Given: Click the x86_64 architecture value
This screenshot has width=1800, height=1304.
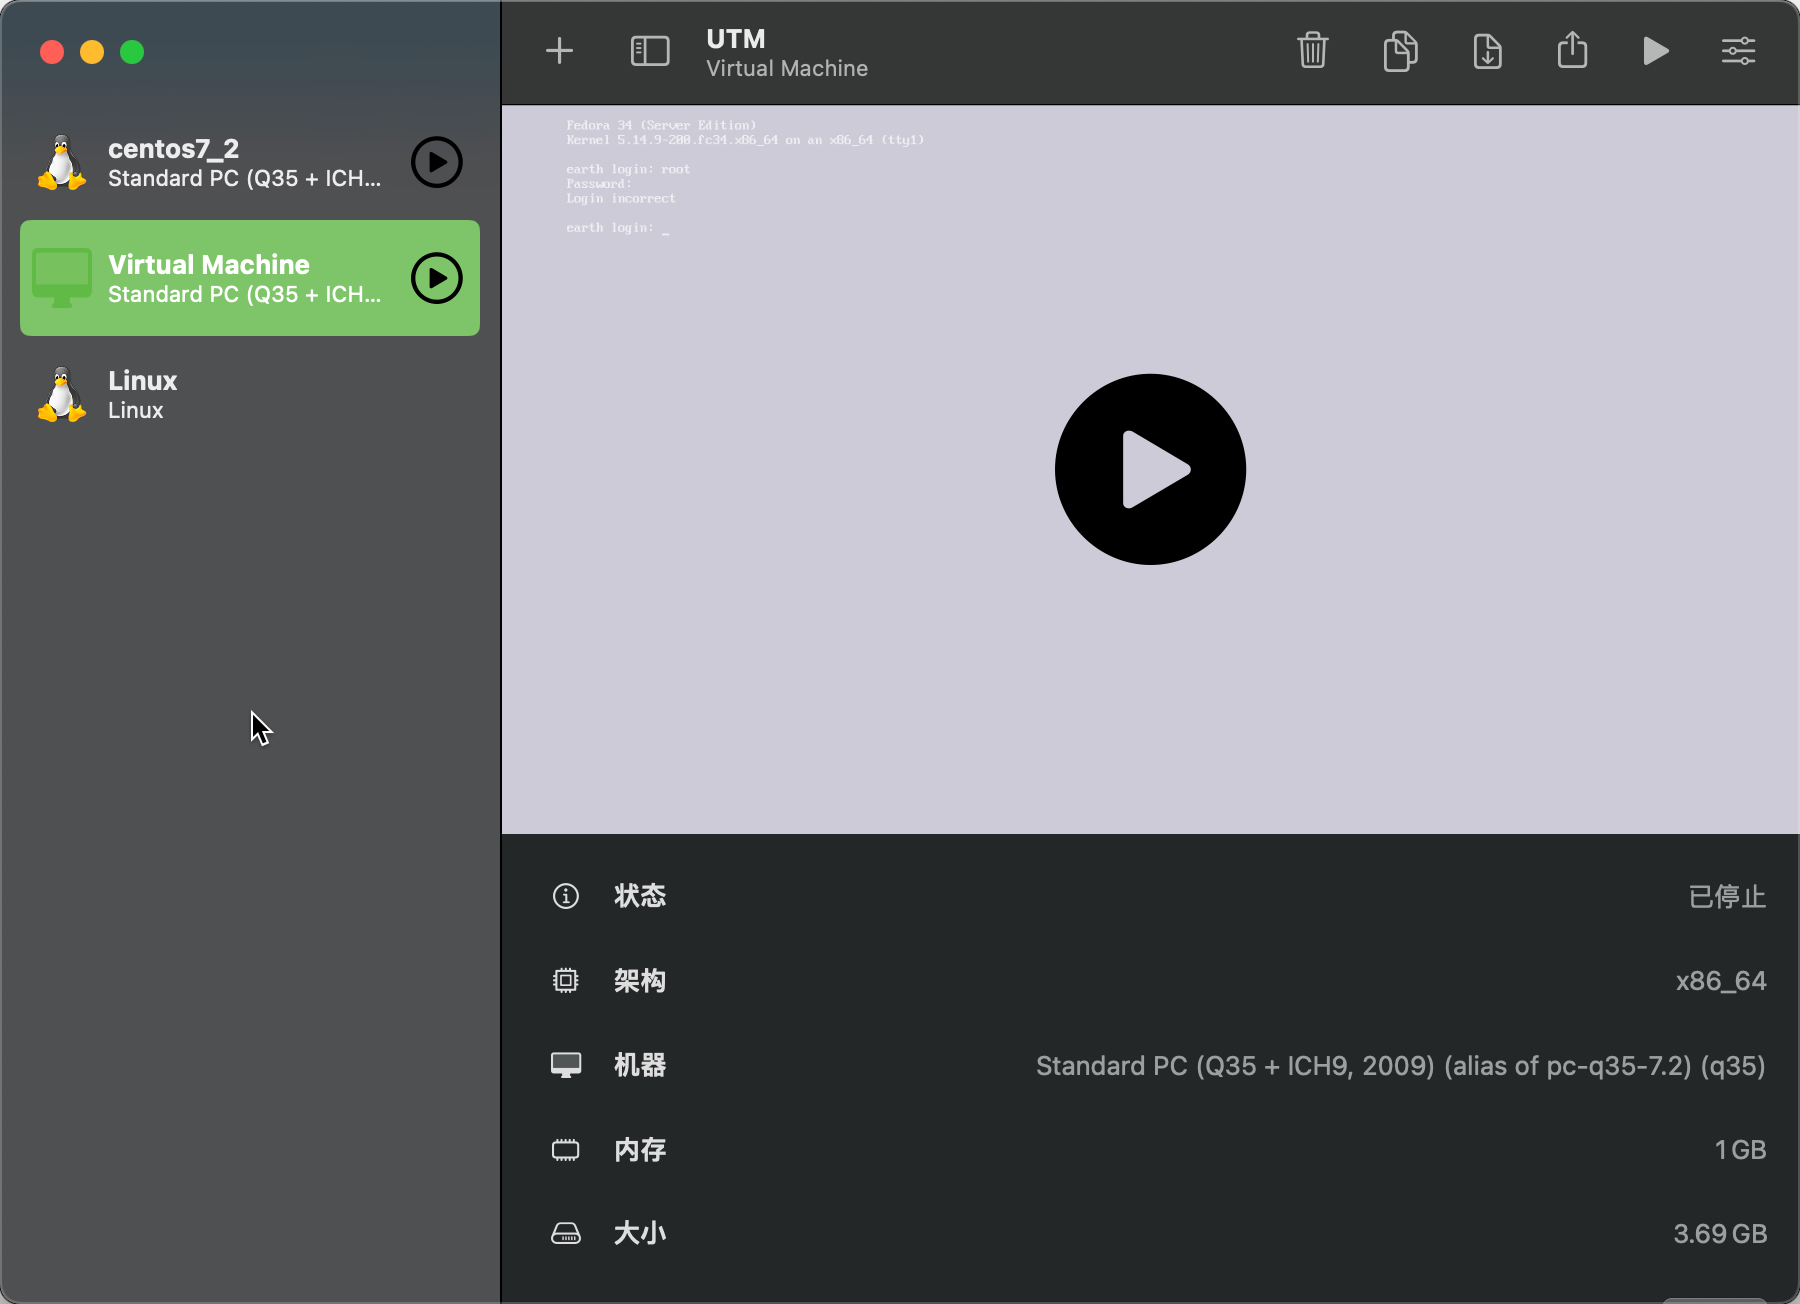Looking at the screenshot, I should (x=1721, y=981).
